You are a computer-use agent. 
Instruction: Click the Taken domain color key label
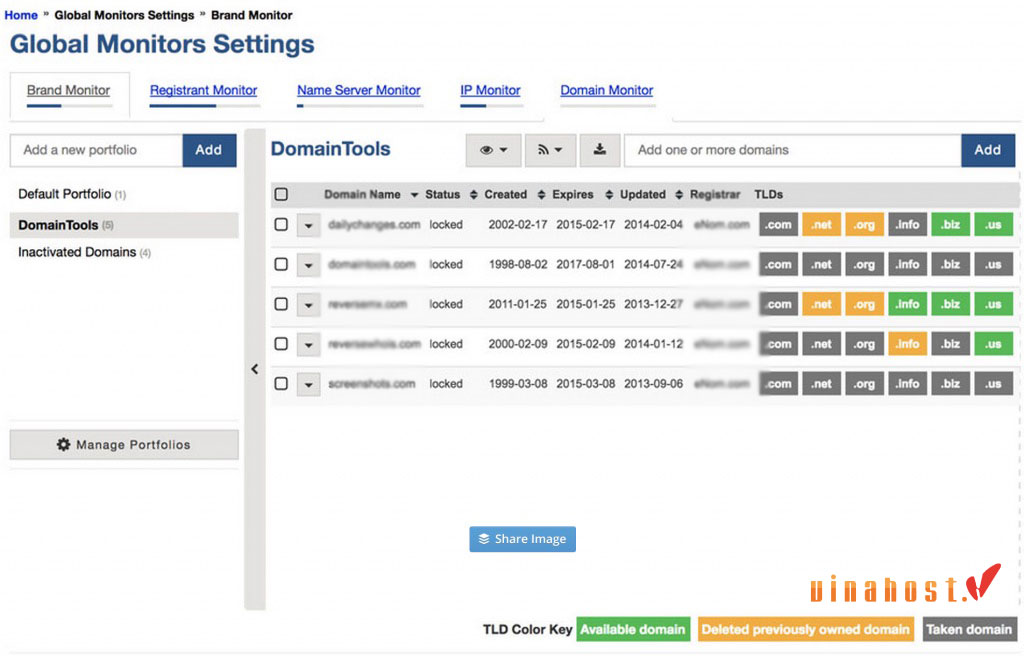pyautogui.click(x=969, y=630)
